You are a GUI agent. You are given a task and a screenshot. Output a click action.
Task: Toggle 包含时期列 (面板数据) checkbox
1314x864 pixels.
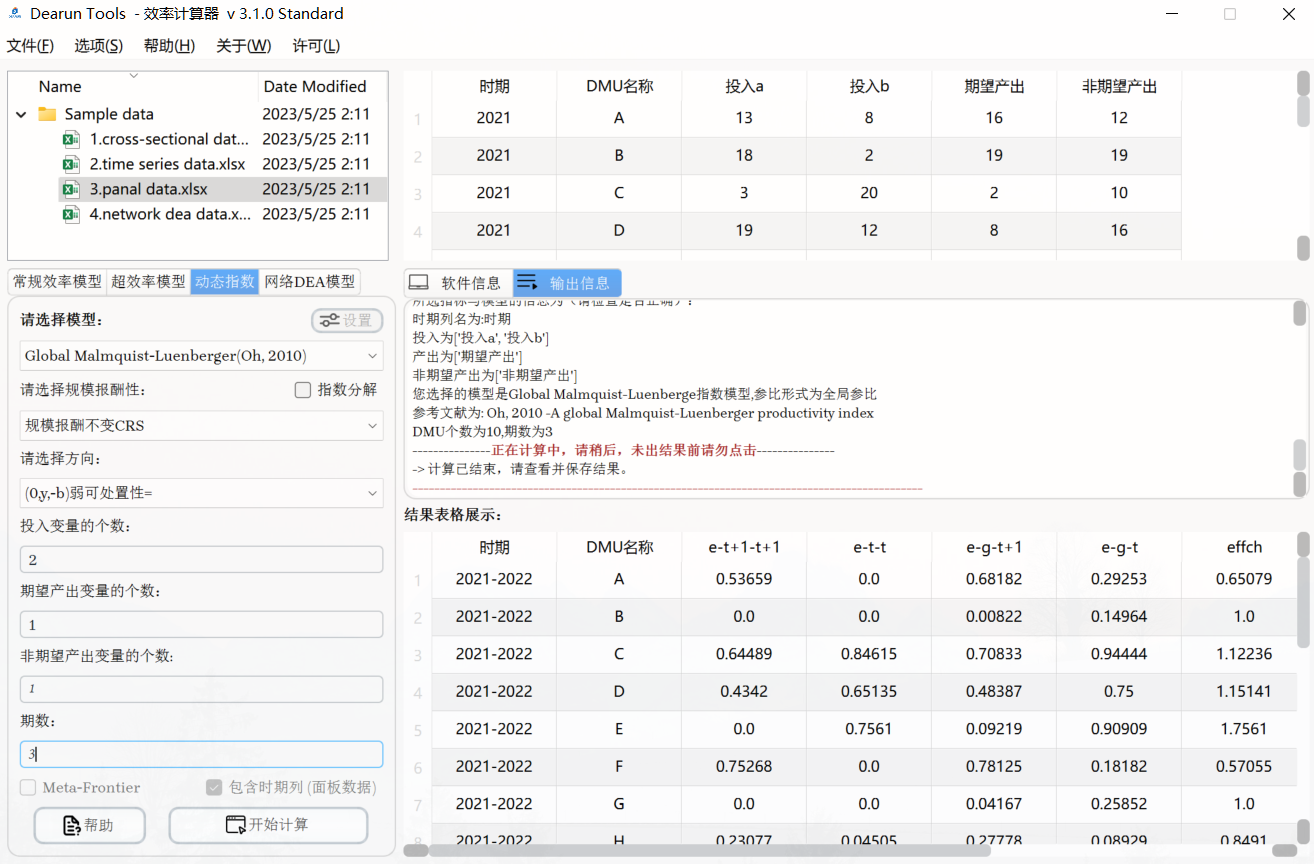click(x=214, y=787)
